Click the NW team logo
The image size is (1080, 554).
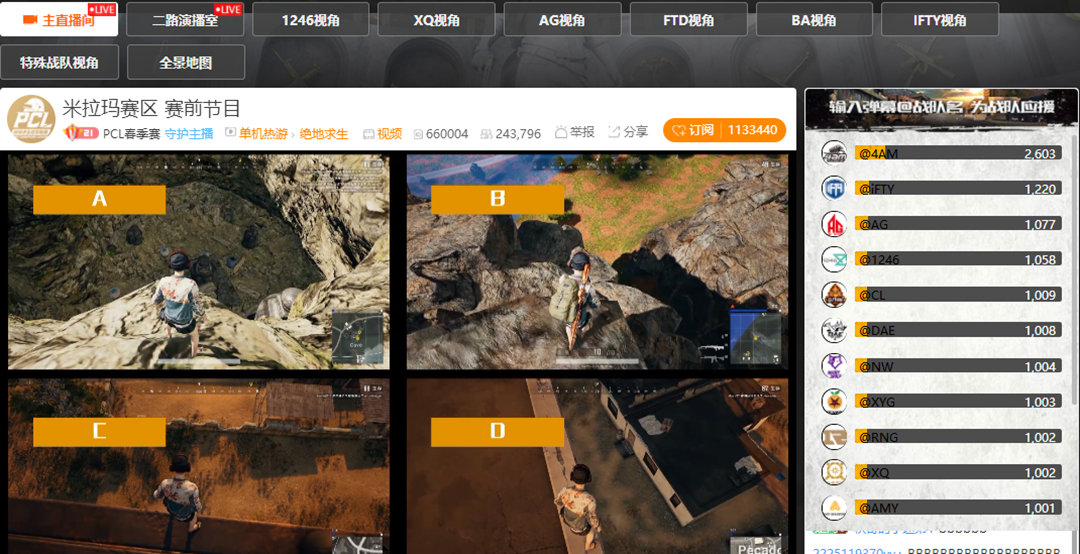pos(834,366)
